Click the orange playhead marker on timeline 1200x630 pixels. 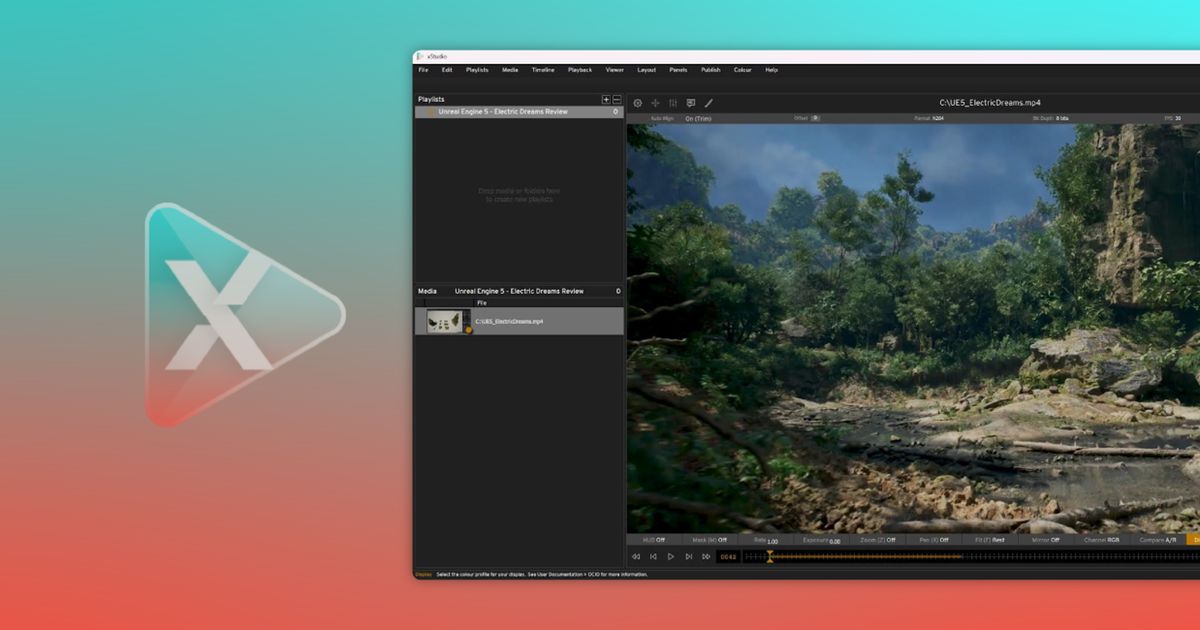point(769,556)
